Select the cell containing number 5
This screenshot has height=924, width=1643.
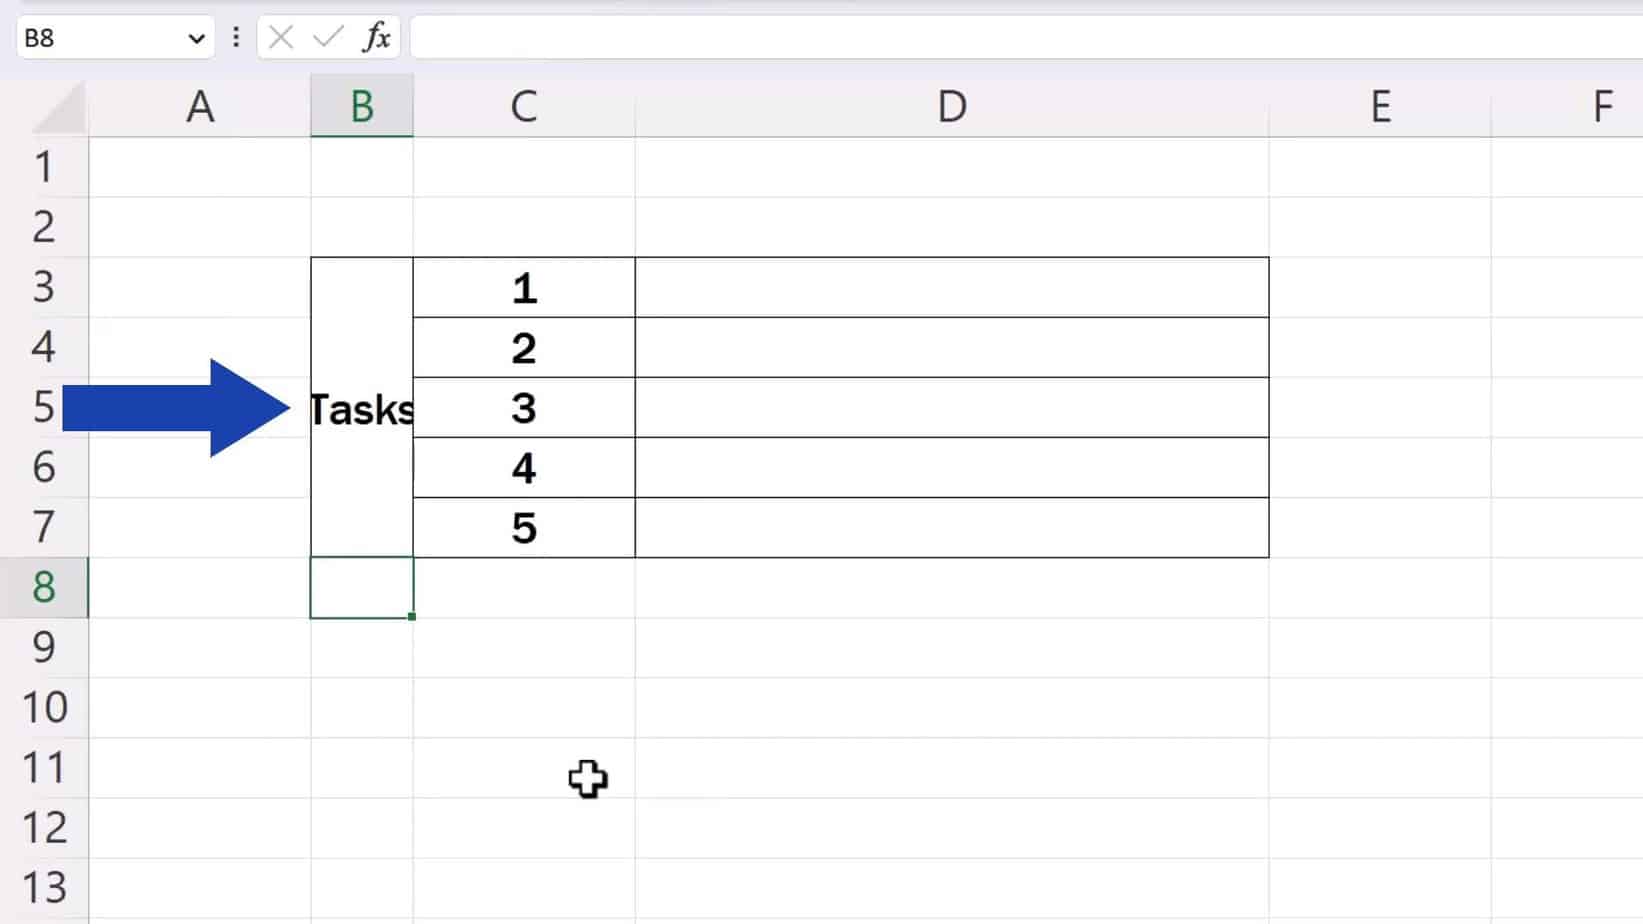click(524, 528)
